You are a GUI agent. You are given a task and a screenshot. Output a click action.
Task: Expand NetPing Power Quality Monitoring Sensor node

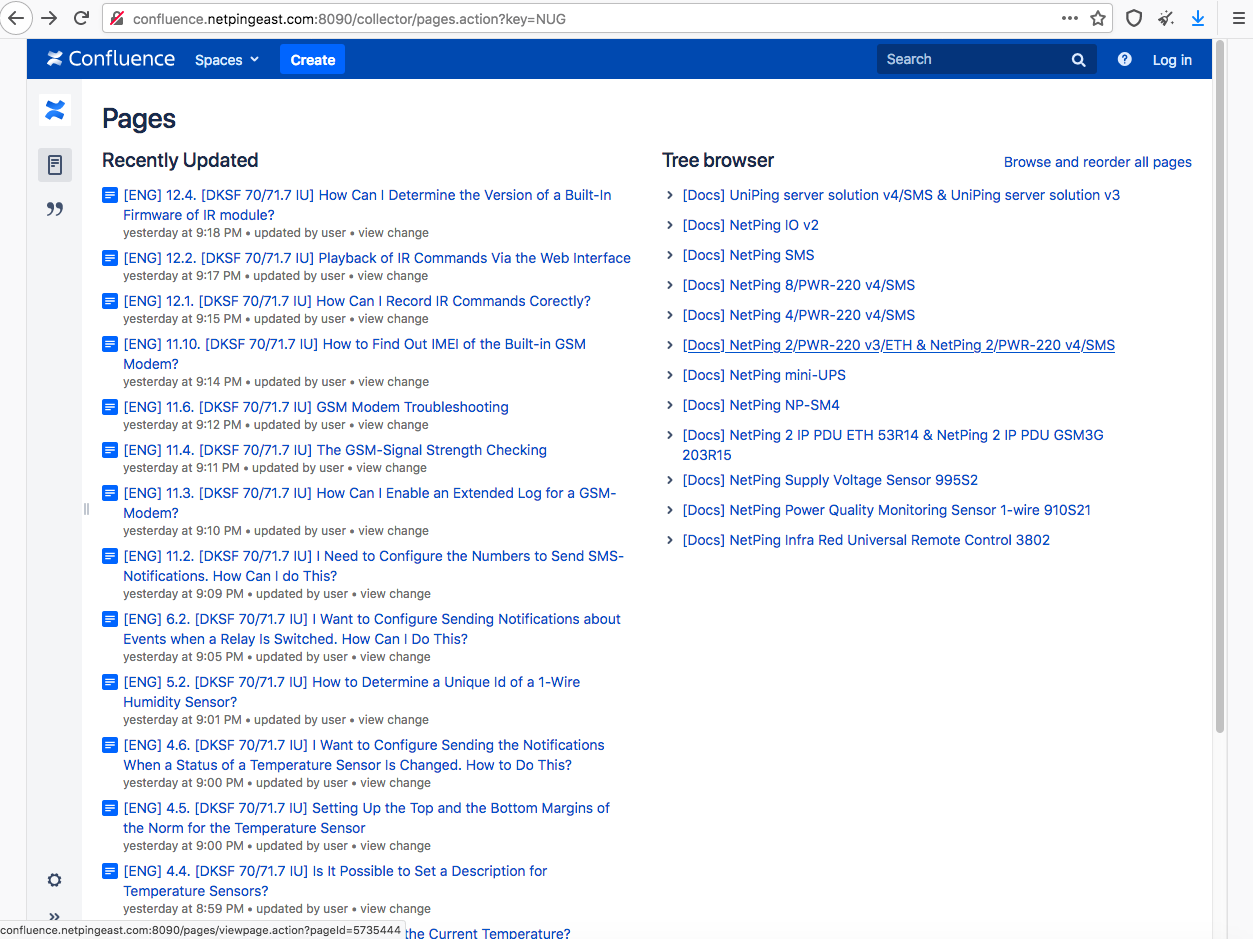coord(670,511)
